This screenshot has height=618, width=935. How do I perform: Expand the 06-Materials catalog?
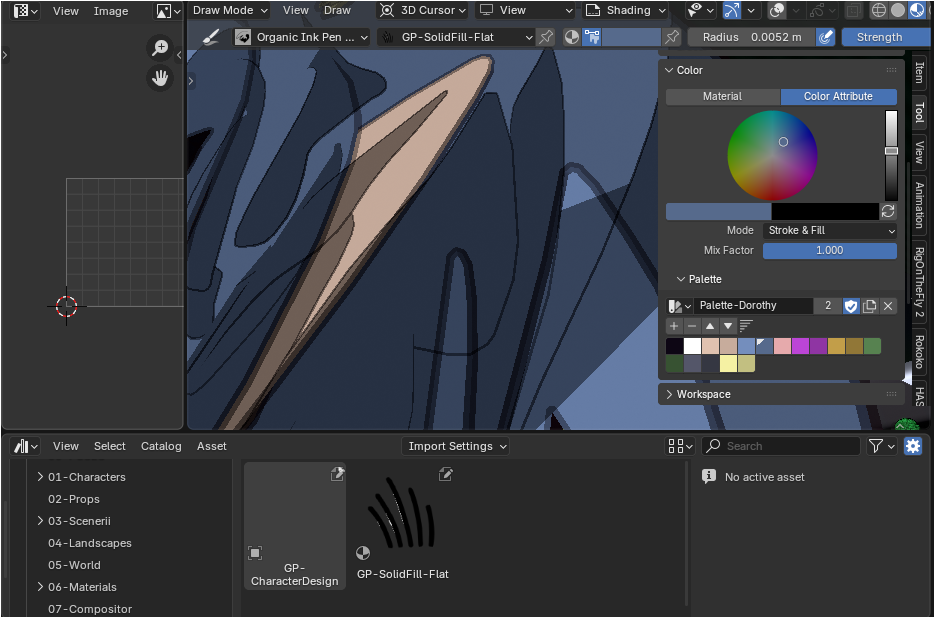point(40,586)
